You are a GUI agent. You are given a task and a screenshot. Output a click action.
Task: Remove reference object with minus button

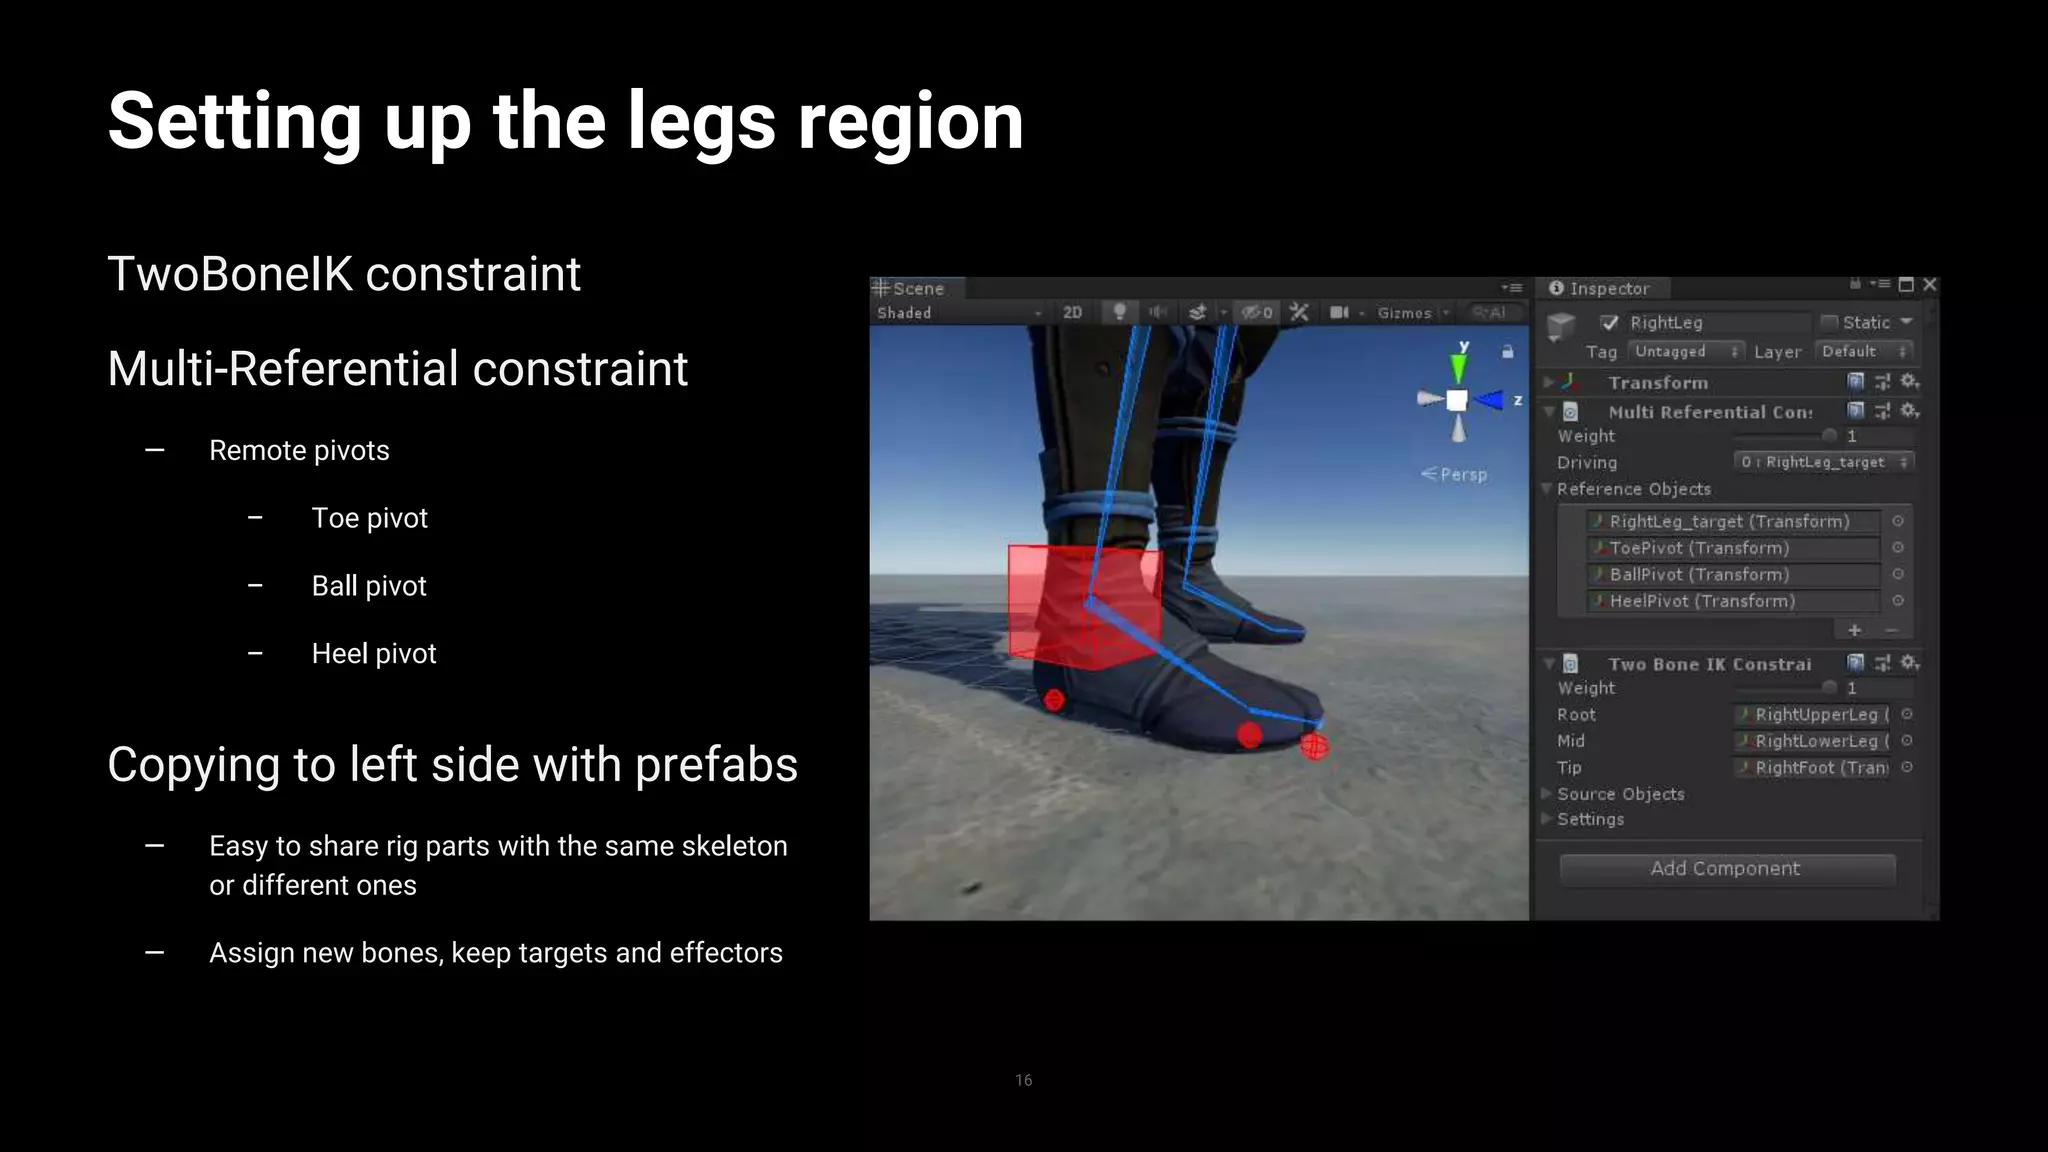tap(1891, 630)
